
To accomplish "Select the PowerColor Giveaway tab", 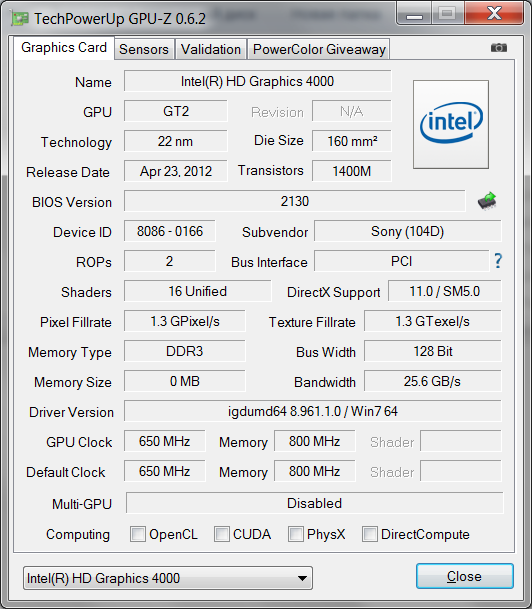I will click(x=319, y=49).
